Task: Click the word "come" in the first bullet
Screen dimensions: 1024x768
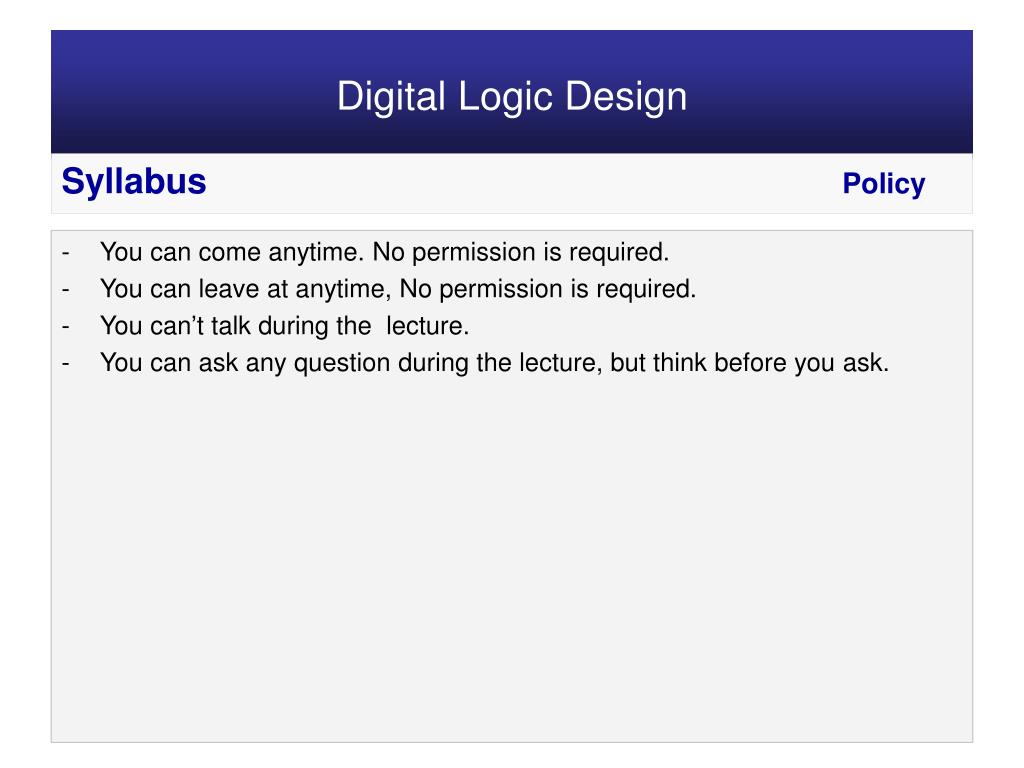Action: coord(229,253)
